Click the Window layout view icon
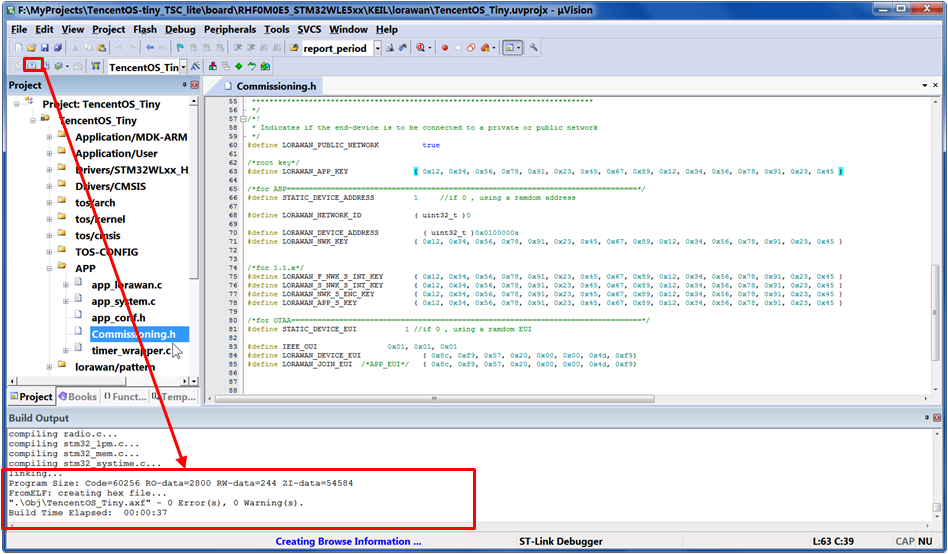 pos(510,48)
